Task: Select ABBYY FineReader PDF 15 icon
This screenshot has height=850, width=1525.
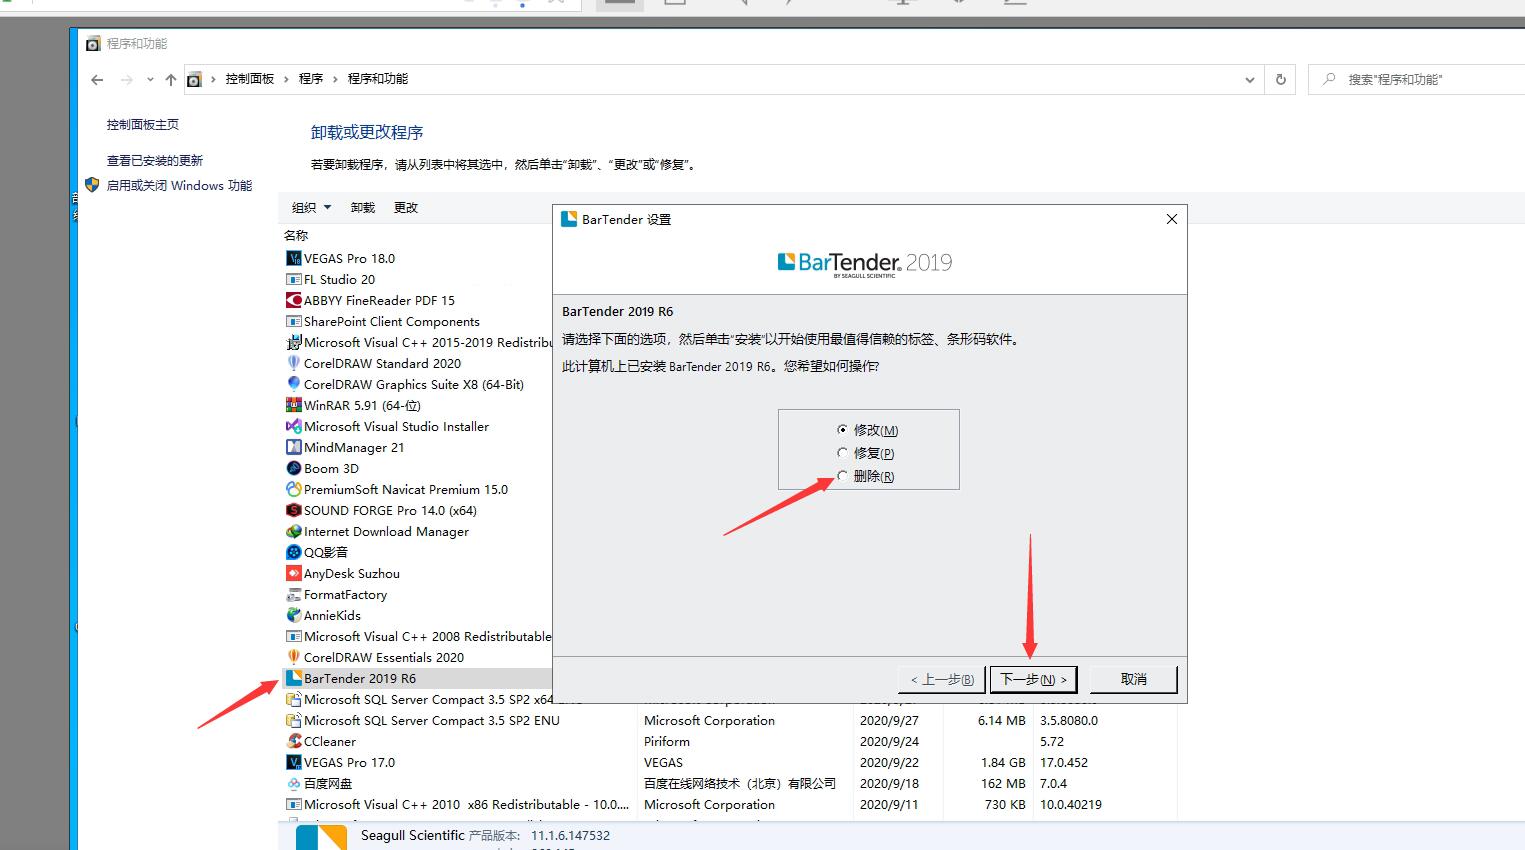Action: (293, 300)
